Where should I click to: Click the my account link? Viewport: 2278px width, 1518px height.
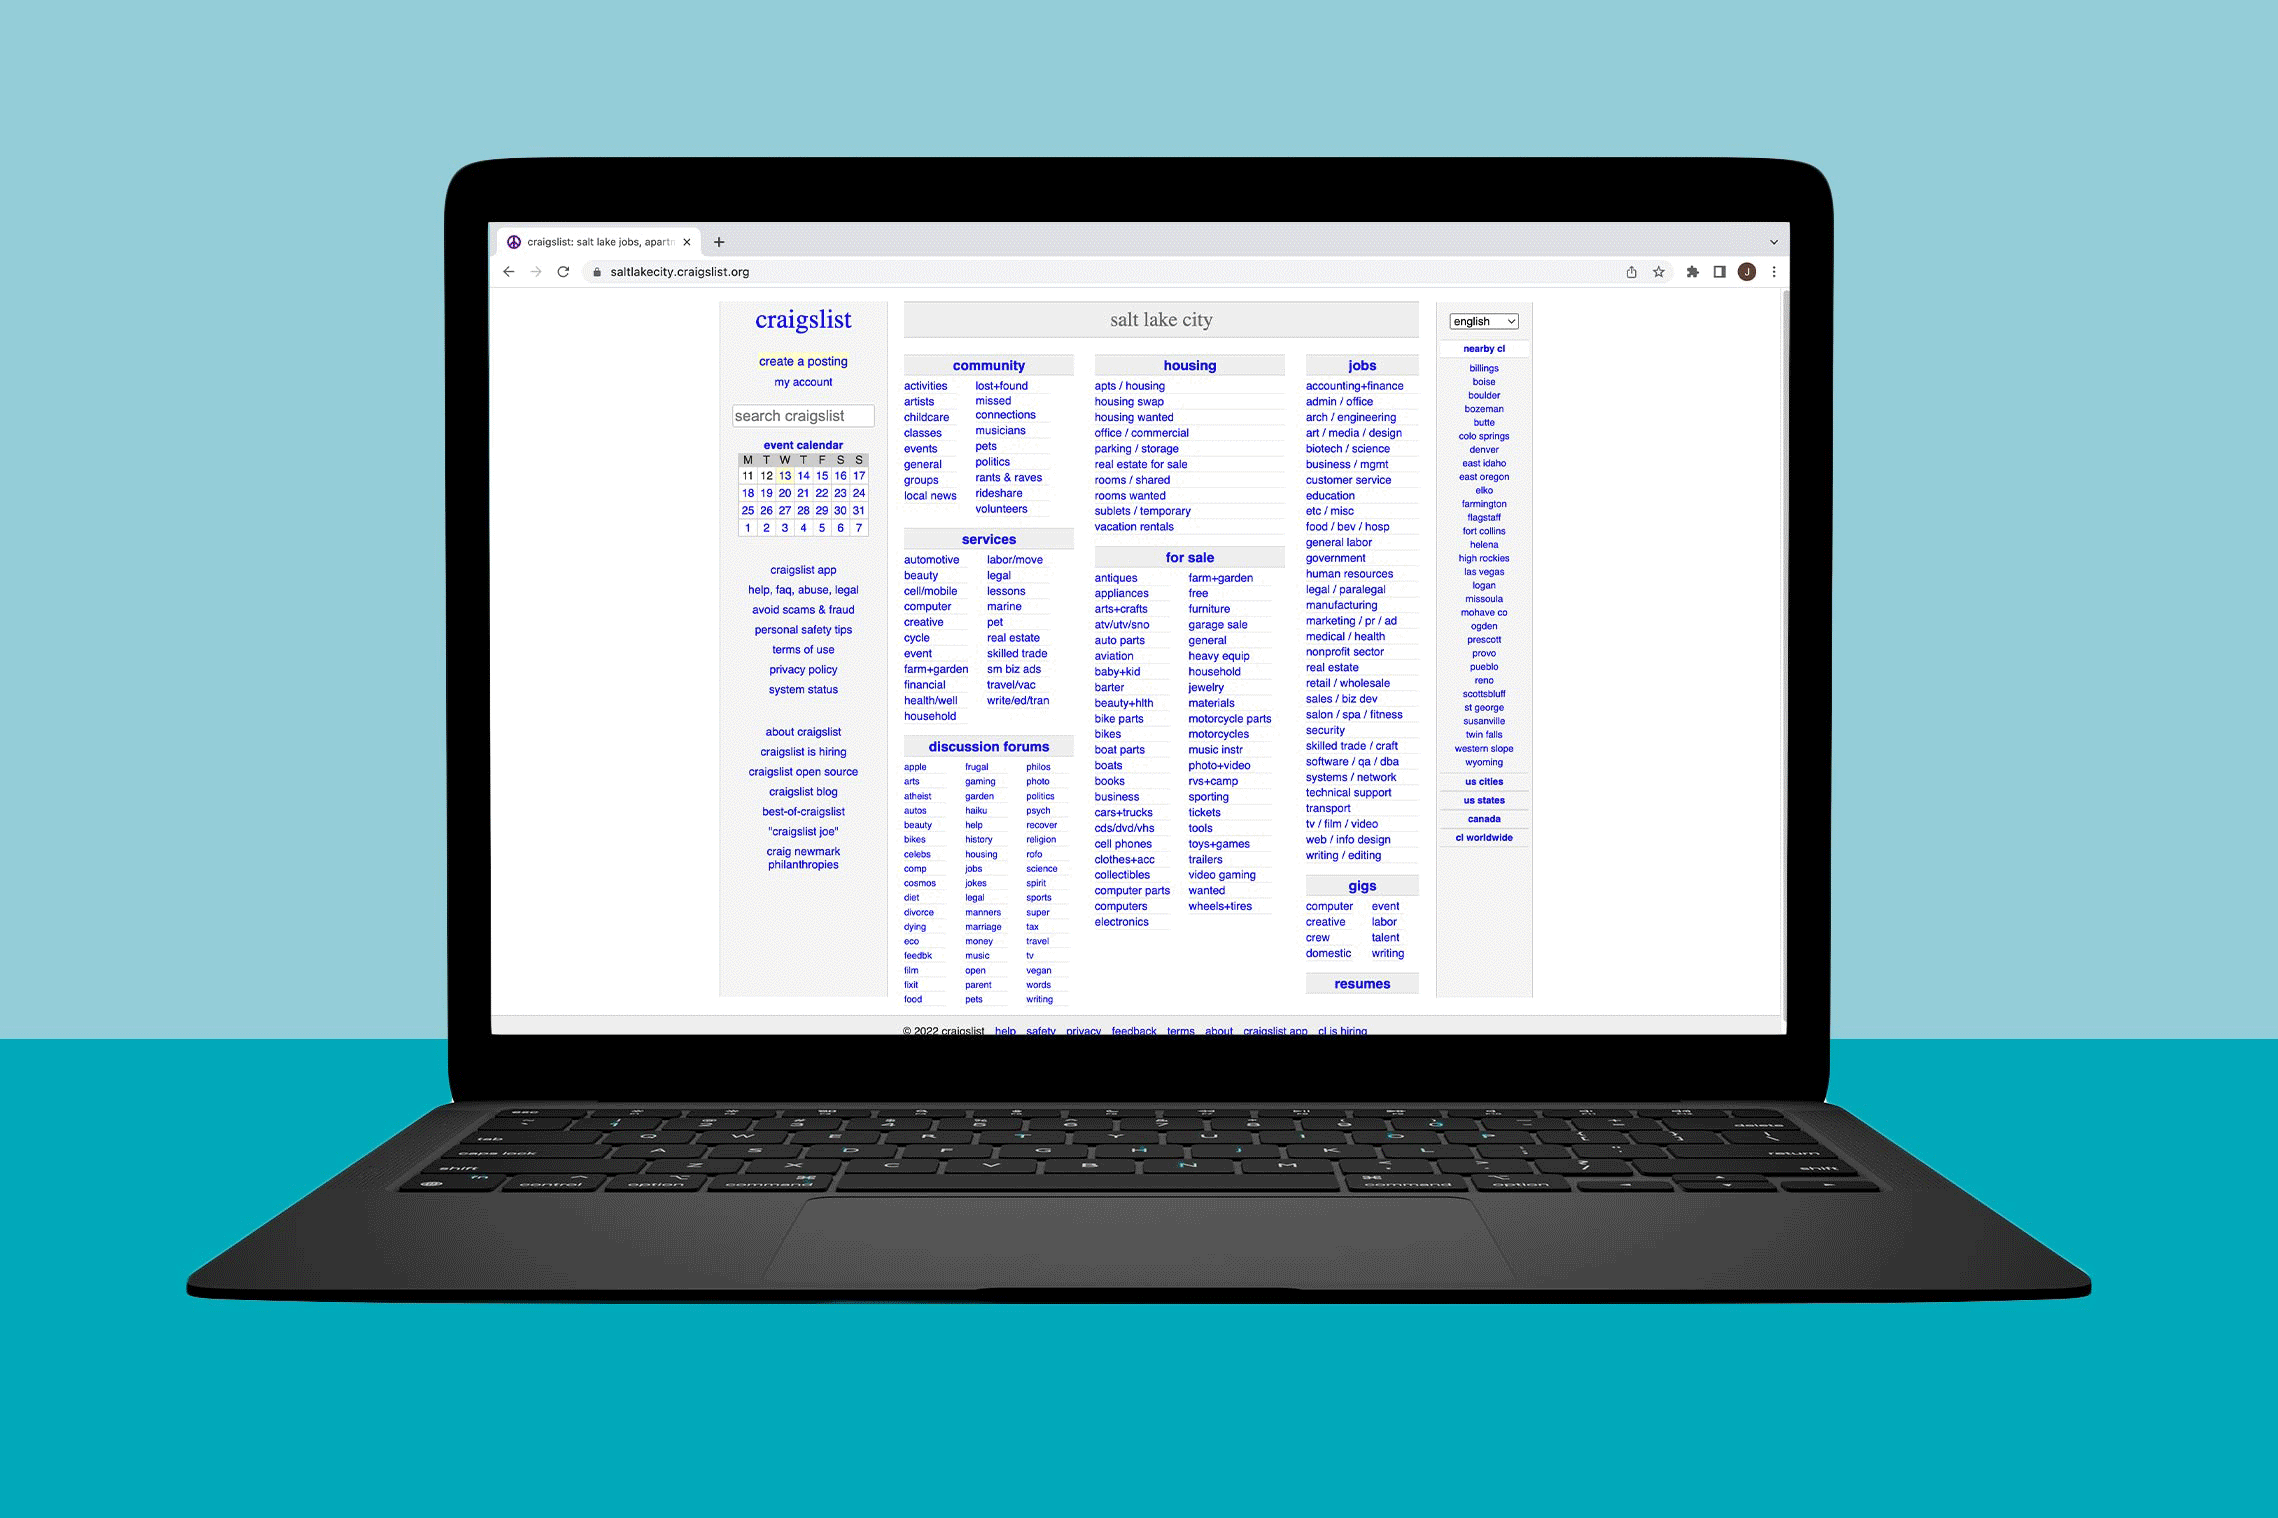(801, 380)
